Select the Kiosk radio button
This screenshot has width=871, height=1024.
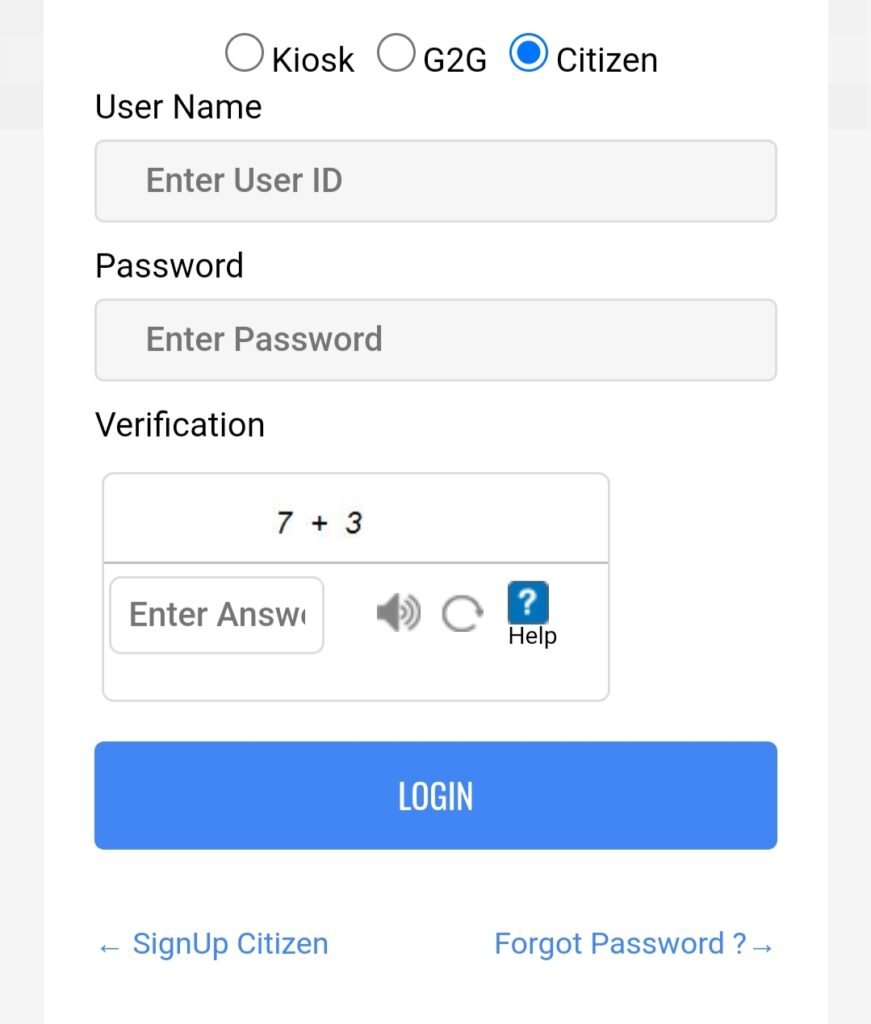(244, 54)
